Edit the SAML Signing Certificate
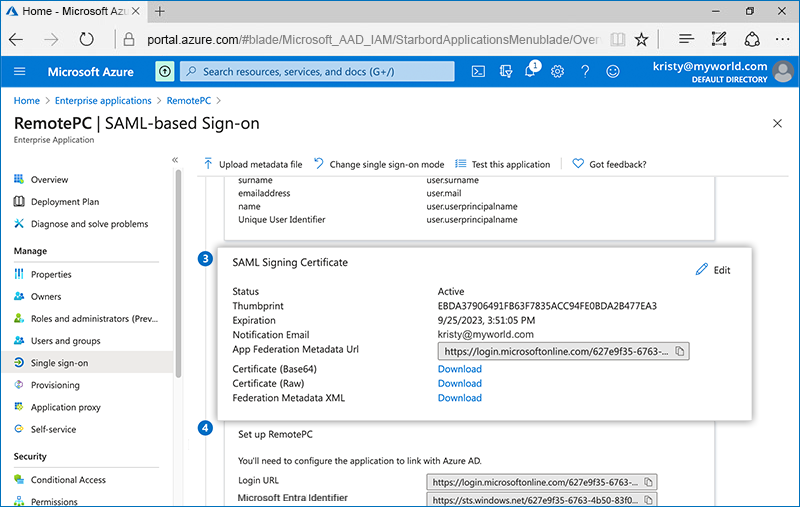Viewport: 800px width, 507px height. click(713, 270)
